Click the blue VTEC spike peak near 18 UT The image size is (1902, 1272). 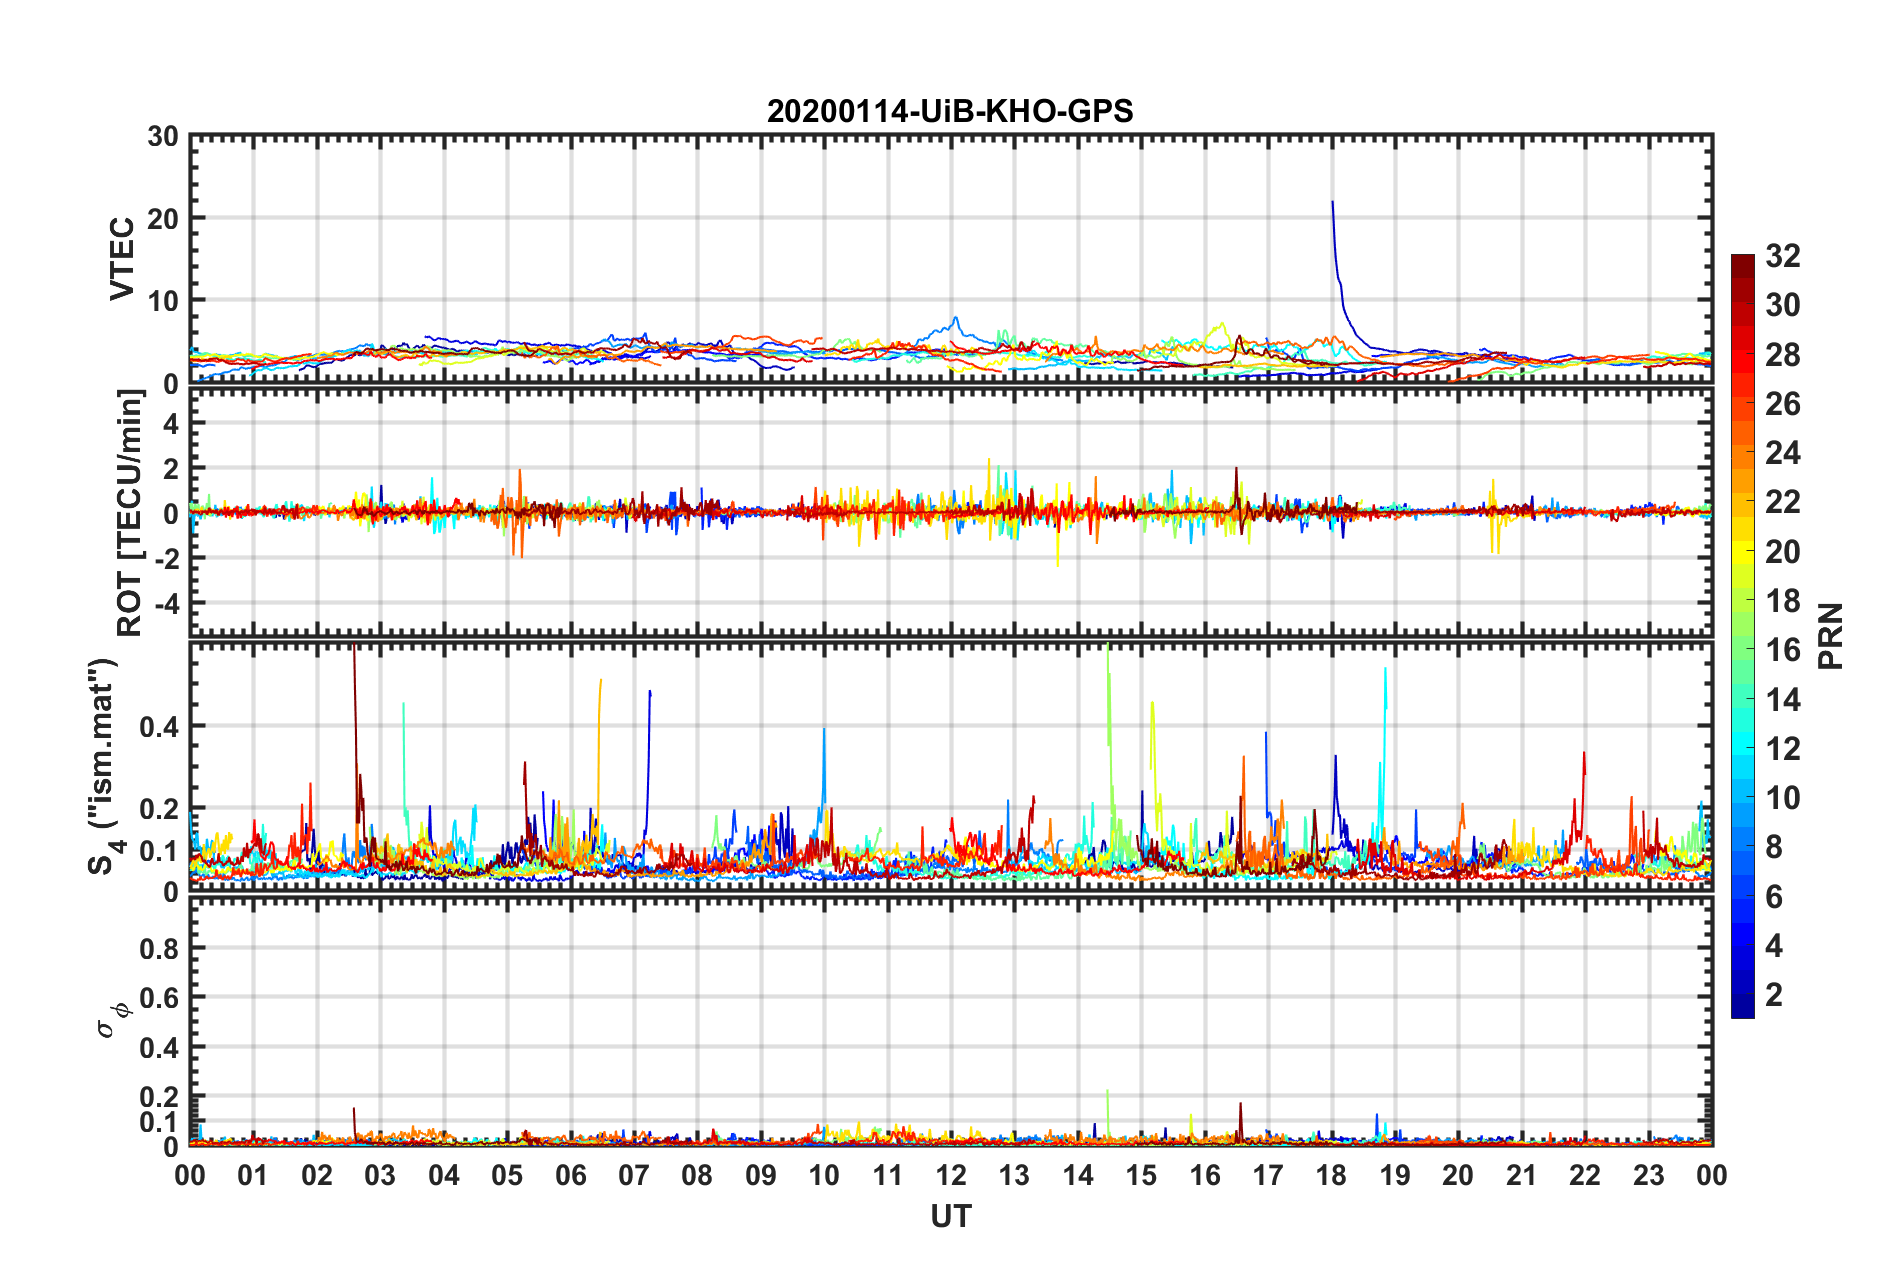click(1332, 203)
